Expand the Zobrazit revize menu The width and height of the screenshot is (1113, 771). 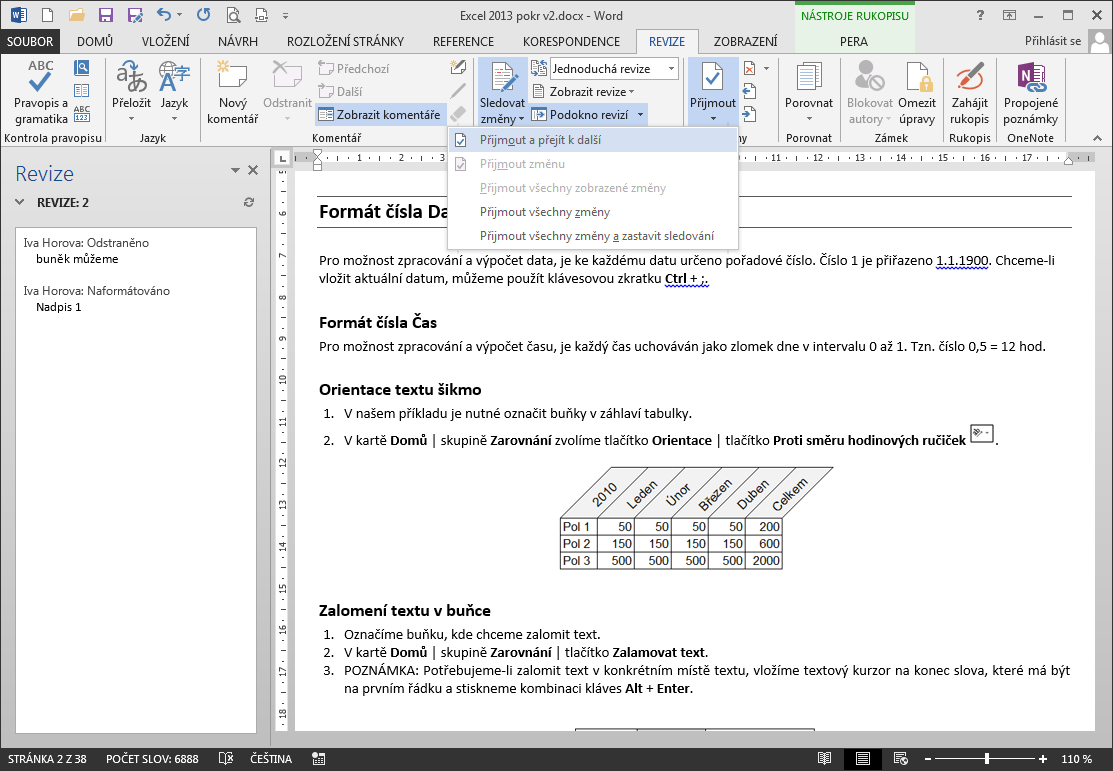[583, 92]
